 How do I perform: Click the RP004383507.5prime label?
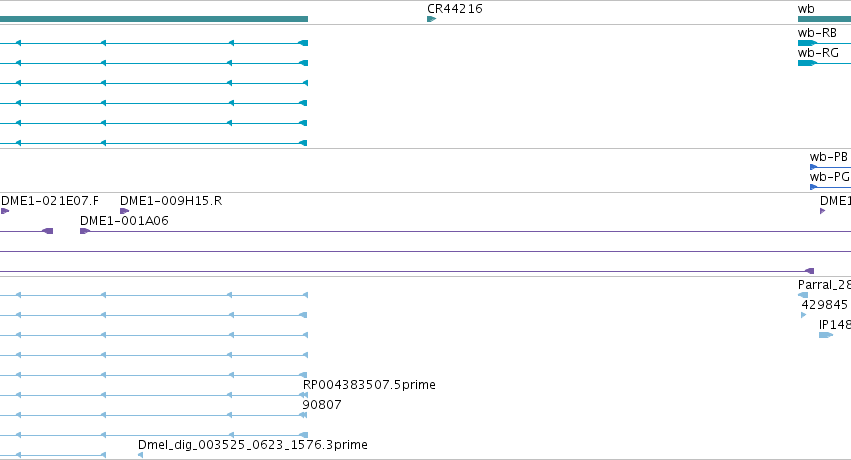click(x=369, y=385)
